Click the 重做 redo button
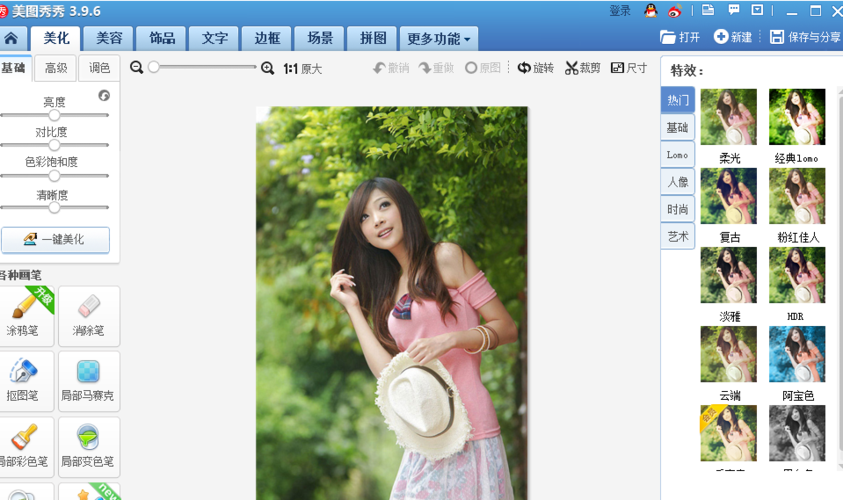This screenshot has height=500, width=843. pyautogui.click(x=437, y=68)
